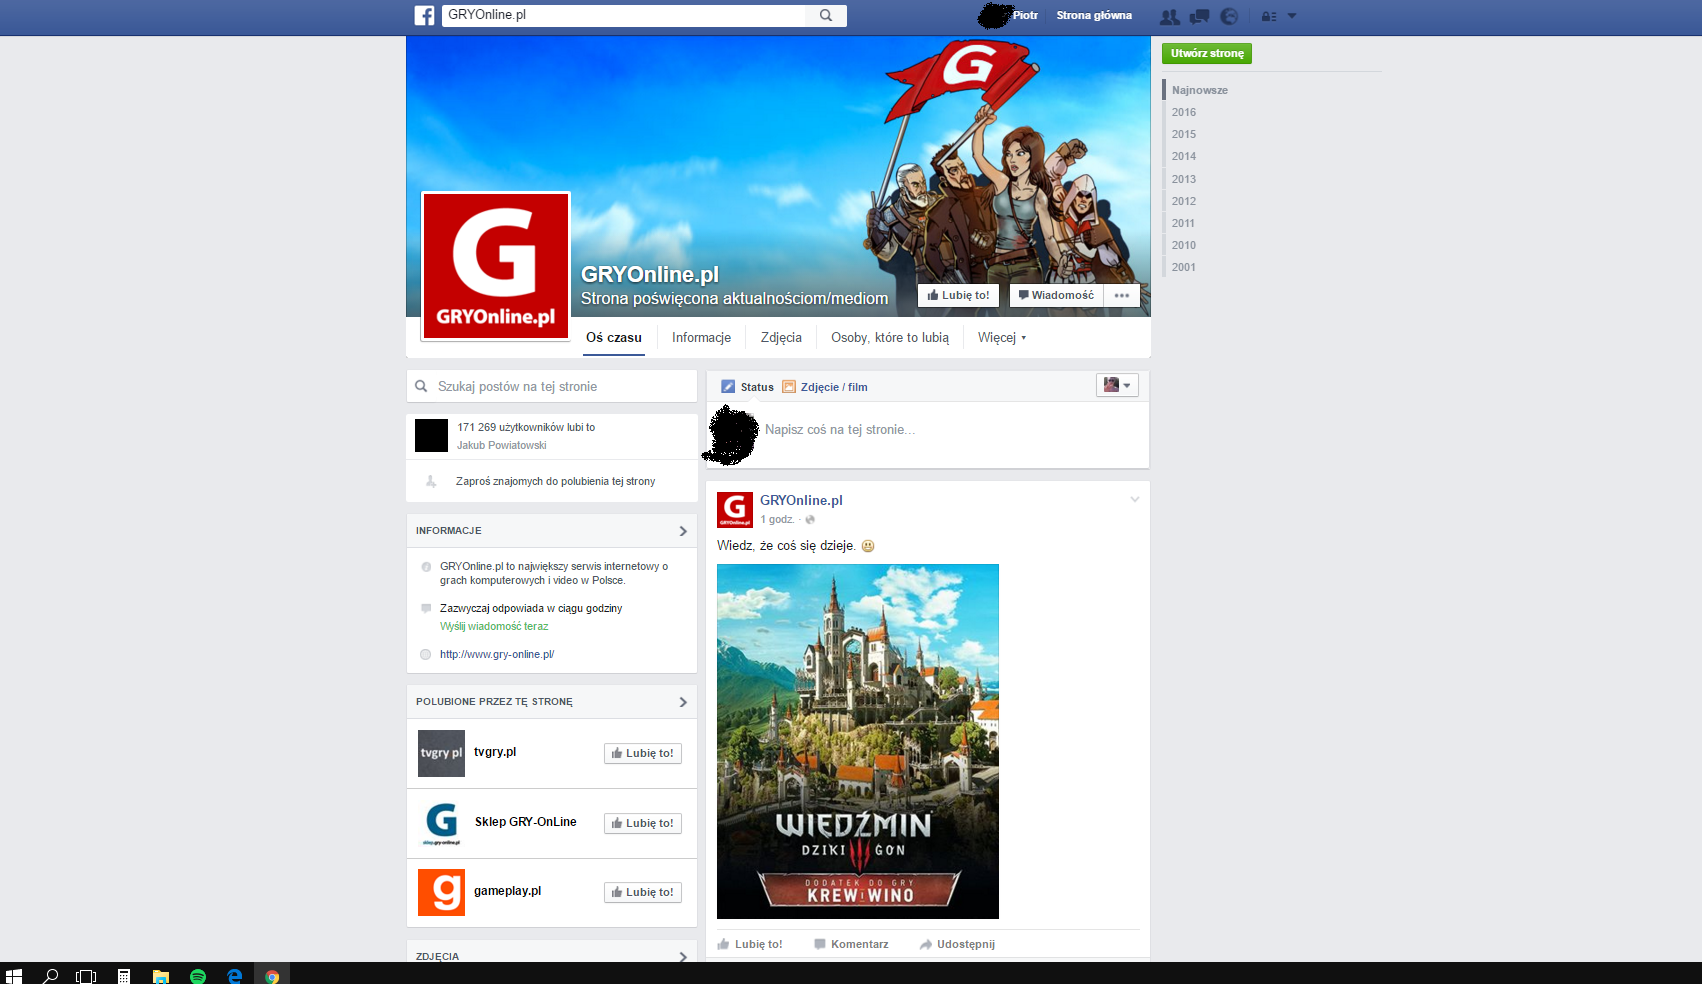
Task: Click Lubię to! under the post
Action: pyautogui.click(x=750, y=944)
